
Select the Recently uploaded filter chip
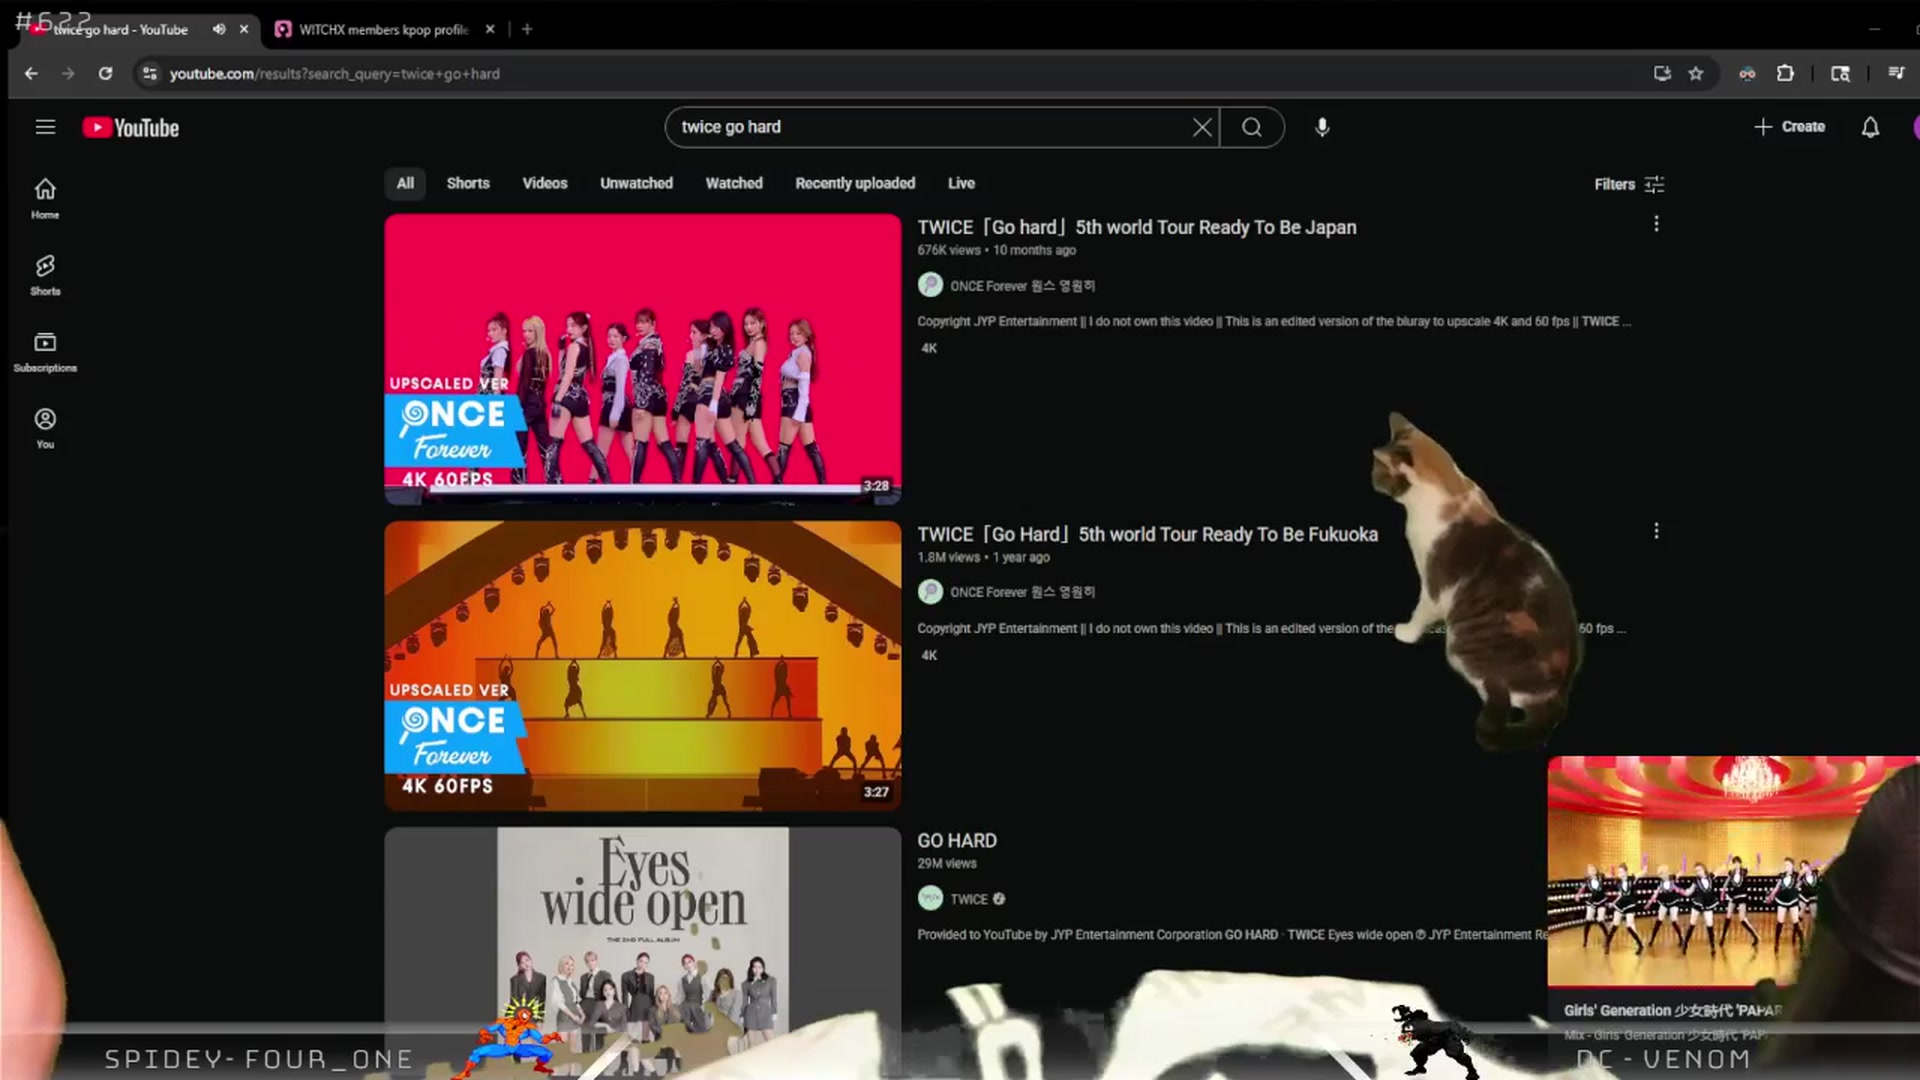[855, 183]
